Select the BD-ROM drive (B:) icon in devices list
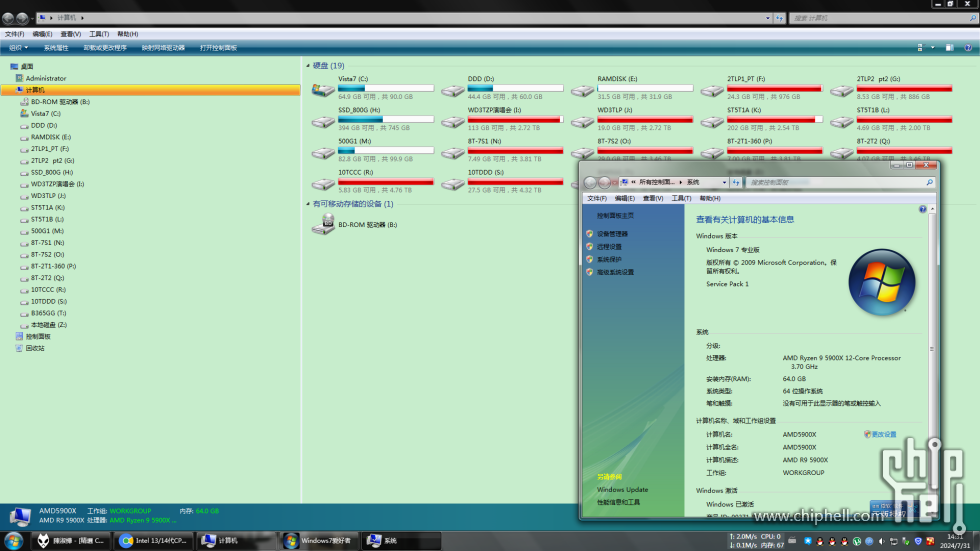This screenshot has height=551, width=980. click(324, 224)
